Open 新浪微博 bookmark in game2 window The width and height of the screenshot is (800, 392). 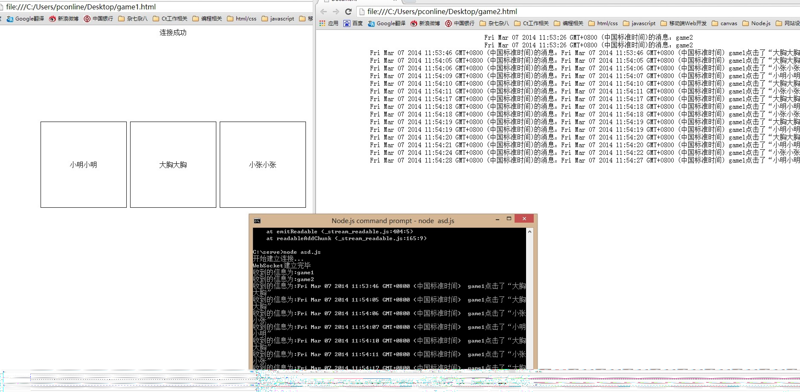point(426,23)
